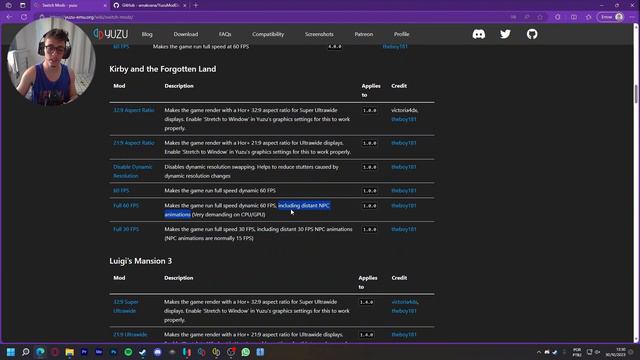Click the webcam overlay thumbnail

(x=51, y=61)
